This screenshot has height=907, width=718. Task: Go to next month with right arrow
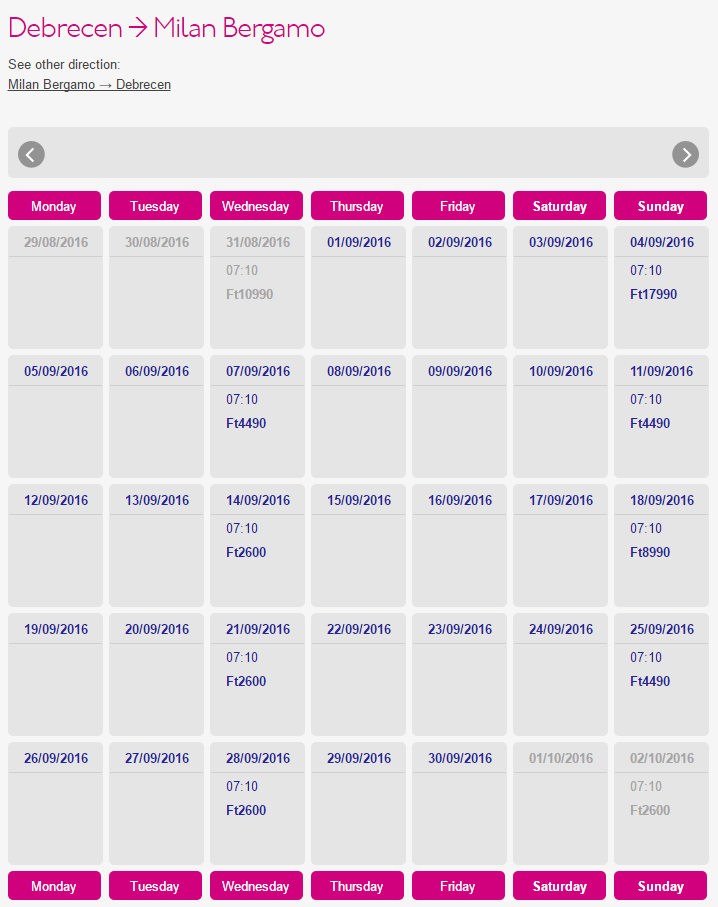(686, 154)
